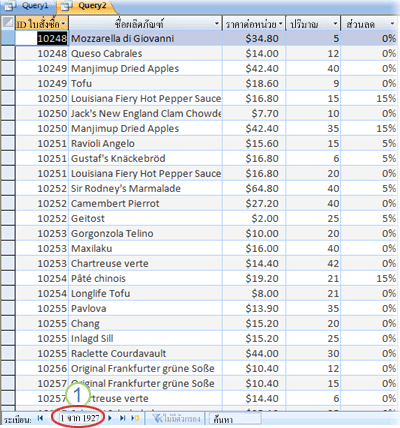
Task: Select row selector for Tofu row
Action: tap(8, 83)
